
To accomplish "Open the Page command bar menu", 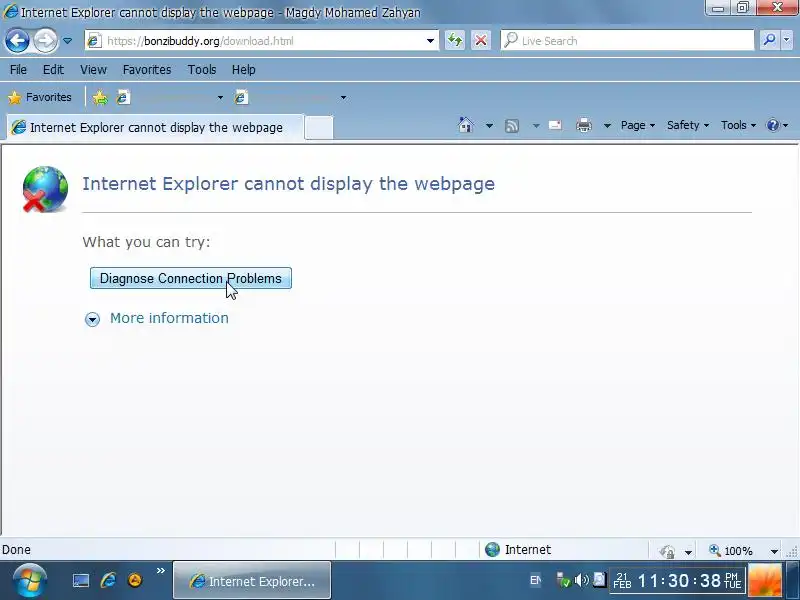I will (638, 126).
